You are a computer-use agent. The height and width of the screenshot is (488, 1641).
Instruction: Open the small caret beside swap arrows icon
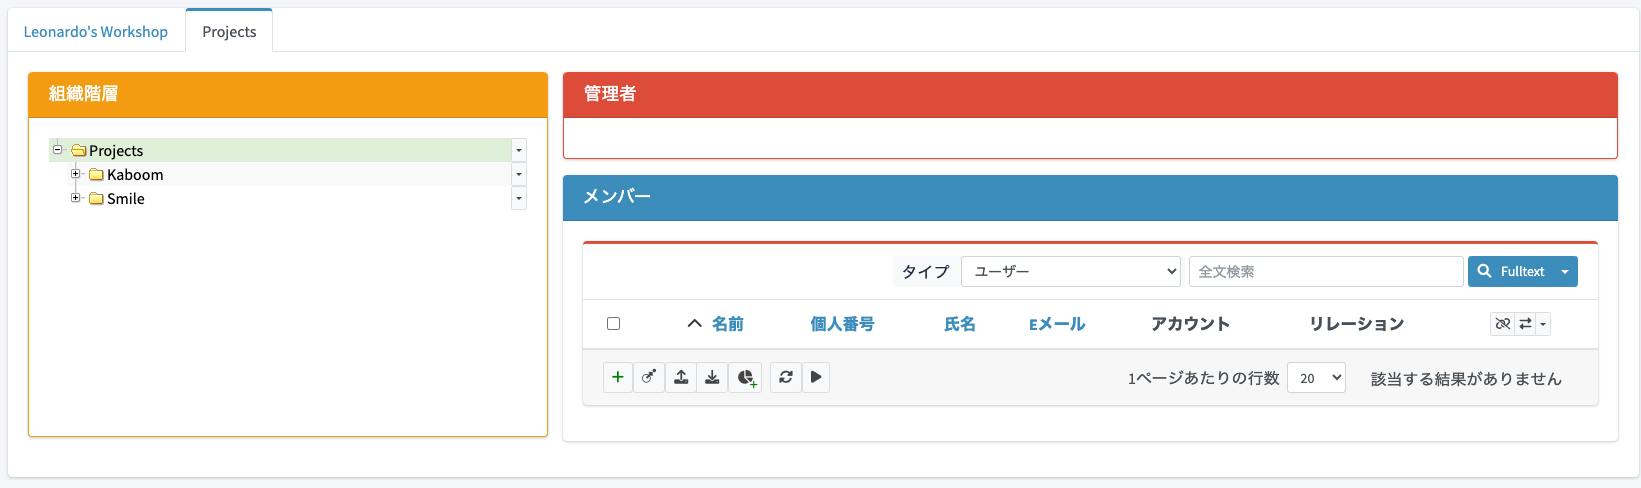pos(1543,324)
